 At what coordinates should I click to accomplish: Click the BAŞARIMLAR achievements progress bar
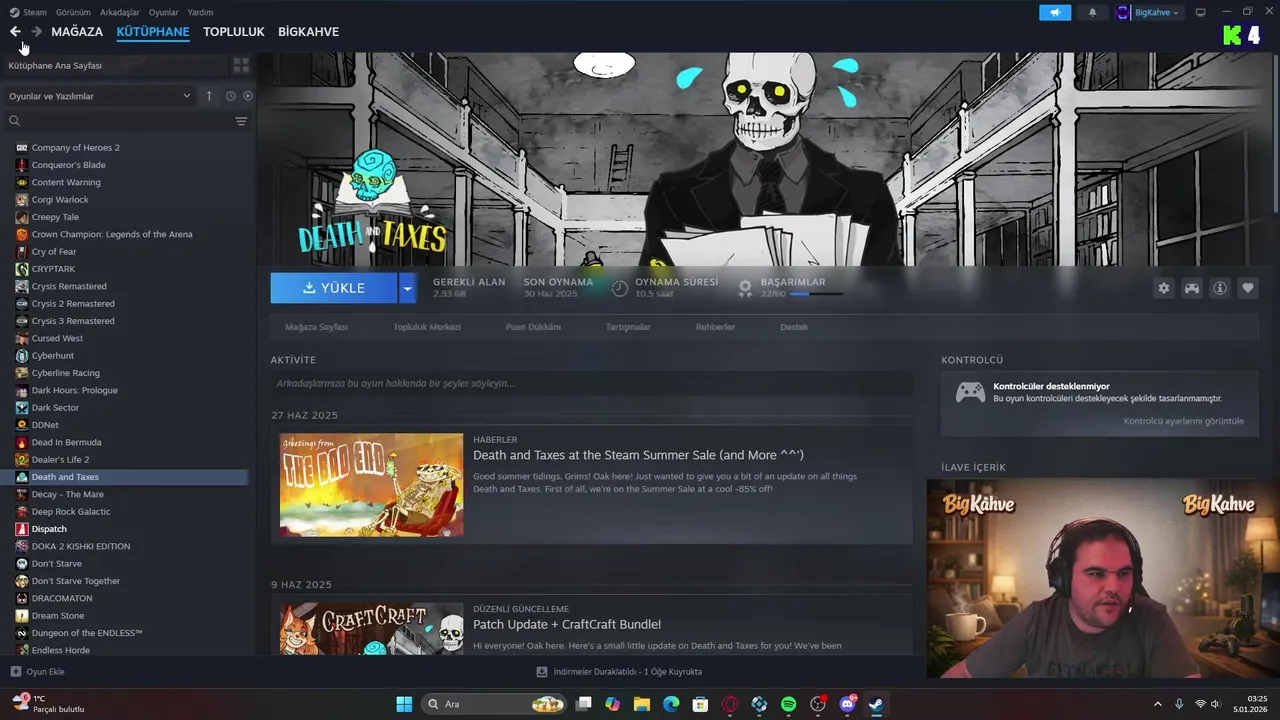click(816, 294)
